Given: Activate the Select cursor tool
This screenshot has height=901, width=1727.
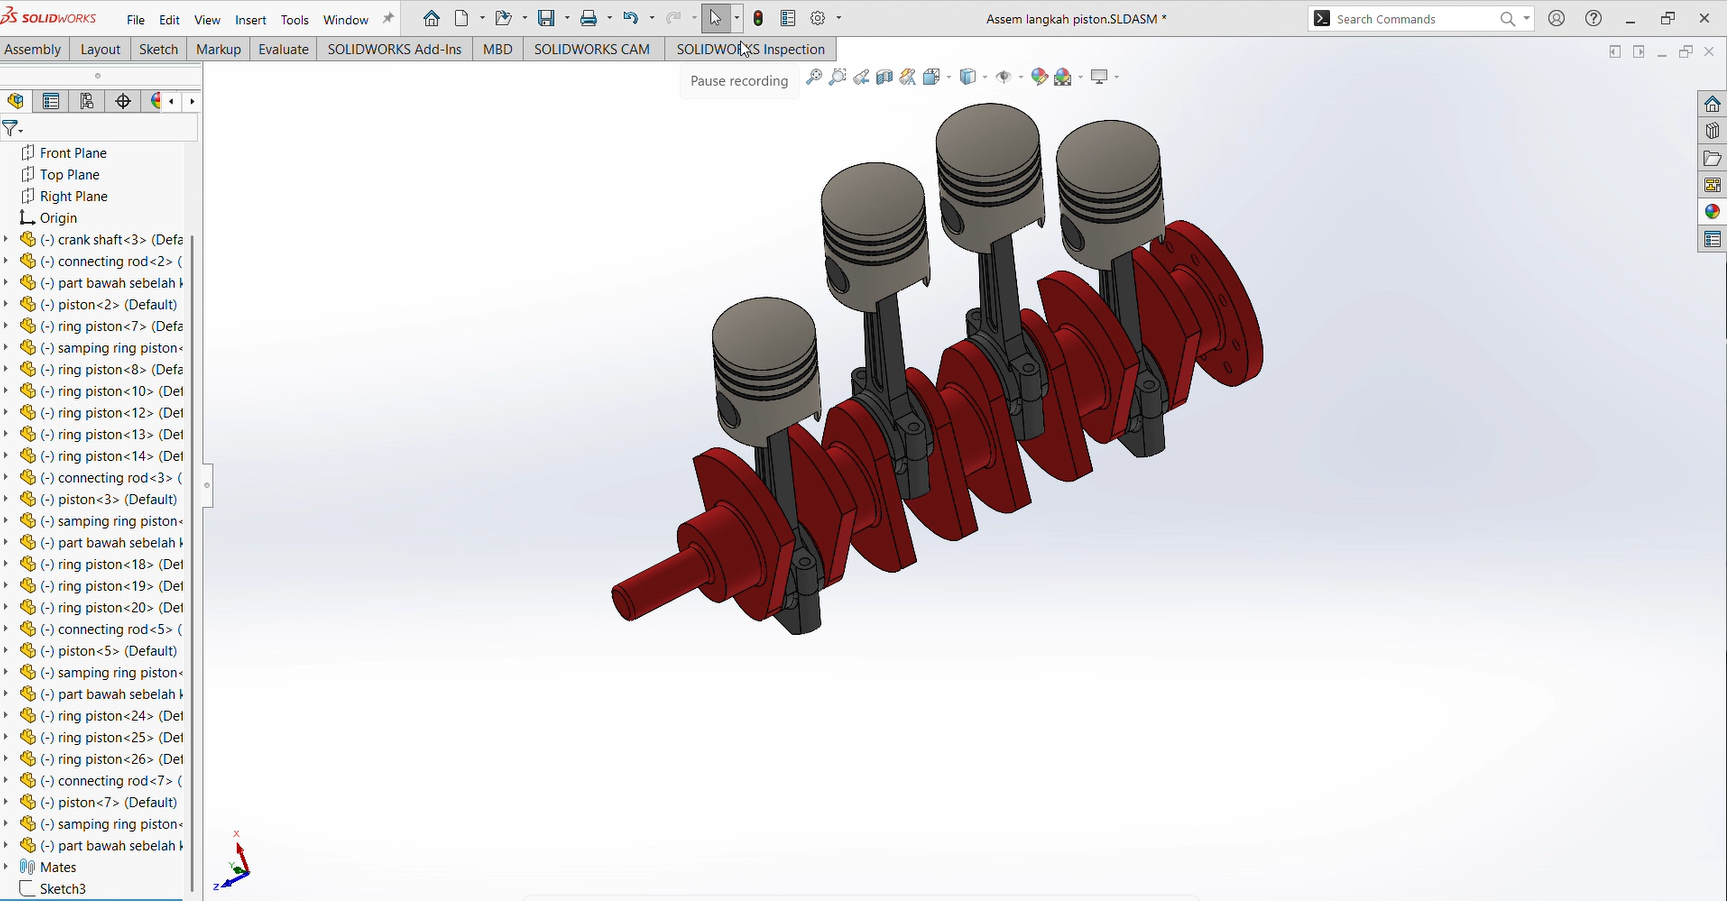Looking at the screenshot, I should 715,19.
